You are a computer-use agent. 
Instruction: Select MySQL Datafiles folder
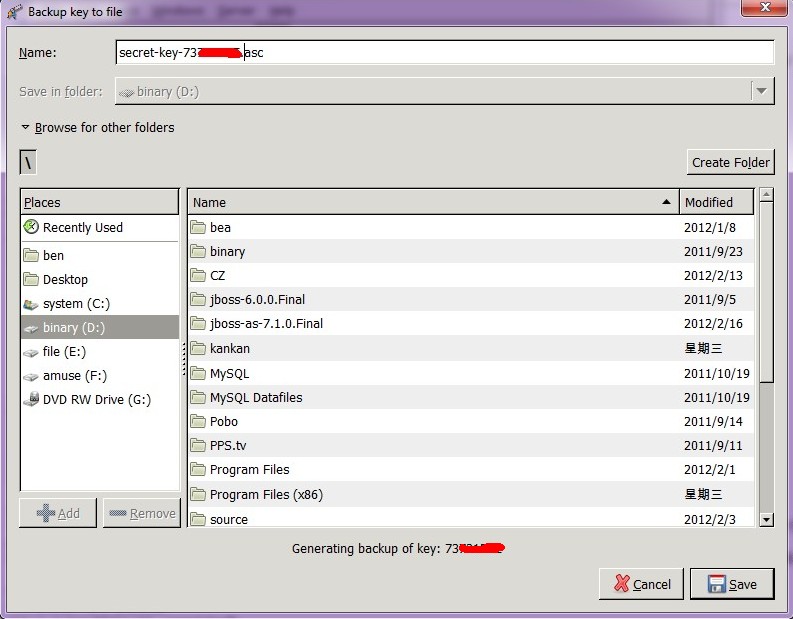coord(471,397)
